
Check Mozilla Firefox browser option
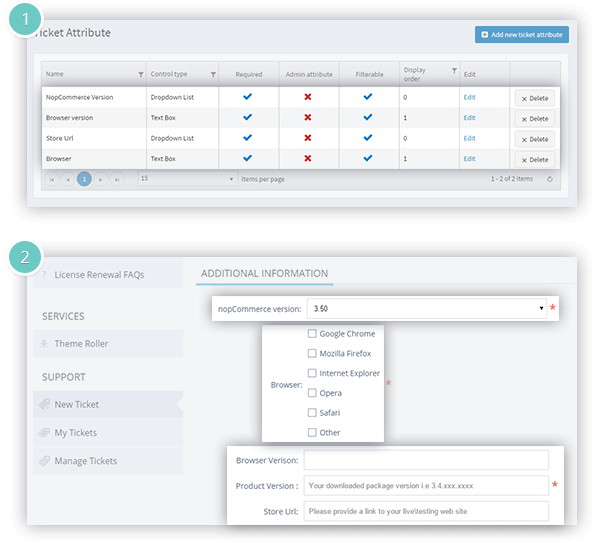tap(312, 353)
